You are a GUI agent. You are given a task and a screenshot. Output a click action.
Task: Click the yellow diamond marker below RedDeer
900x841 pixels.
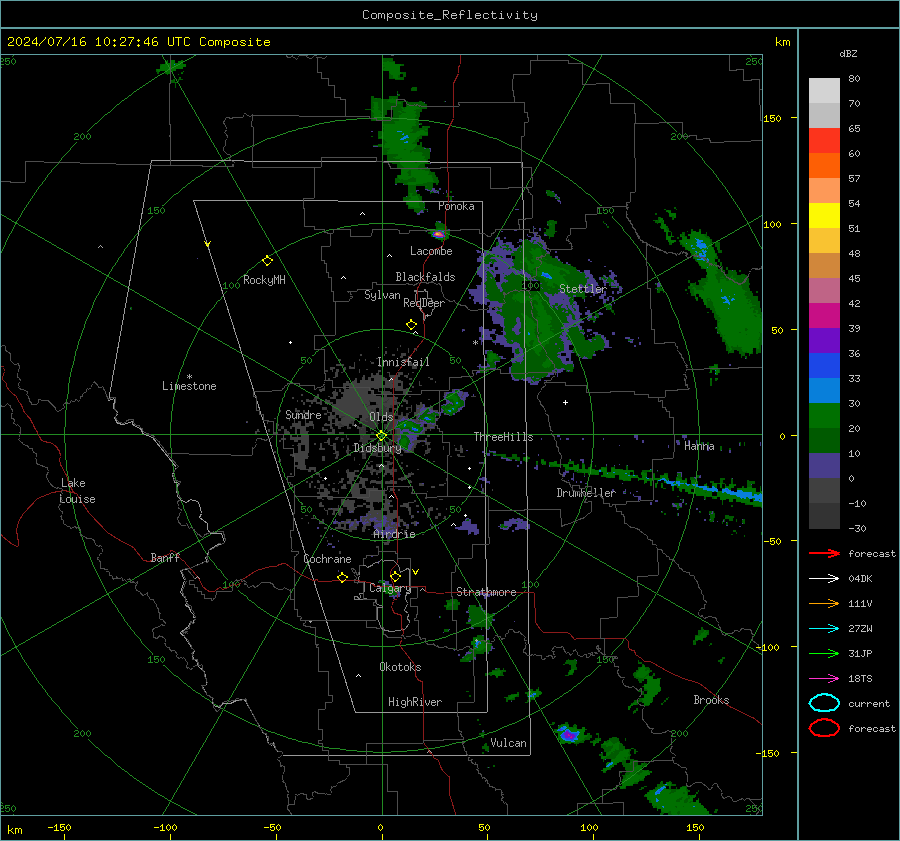tap(412, 325)
